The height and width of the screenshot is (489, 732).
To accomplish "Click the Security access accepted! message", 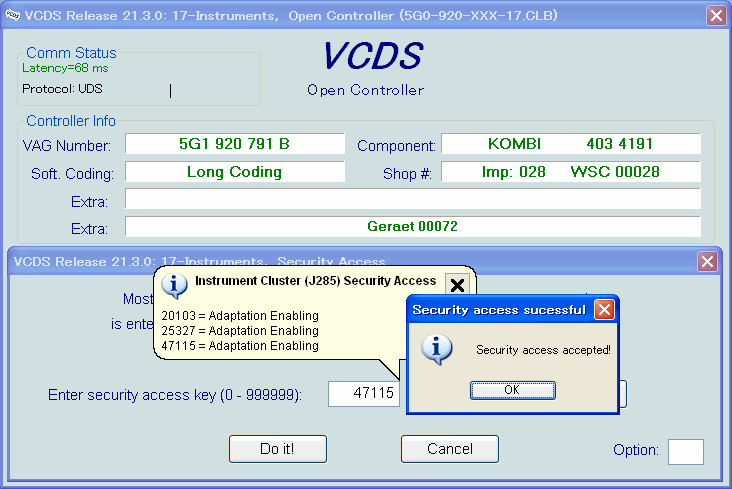I will [x=543, y=350].
